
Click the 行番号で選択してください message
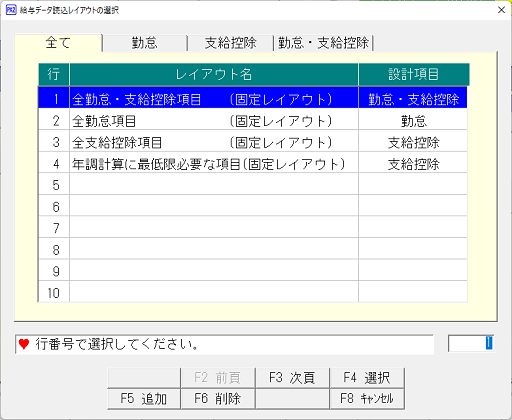pos(117,344)
